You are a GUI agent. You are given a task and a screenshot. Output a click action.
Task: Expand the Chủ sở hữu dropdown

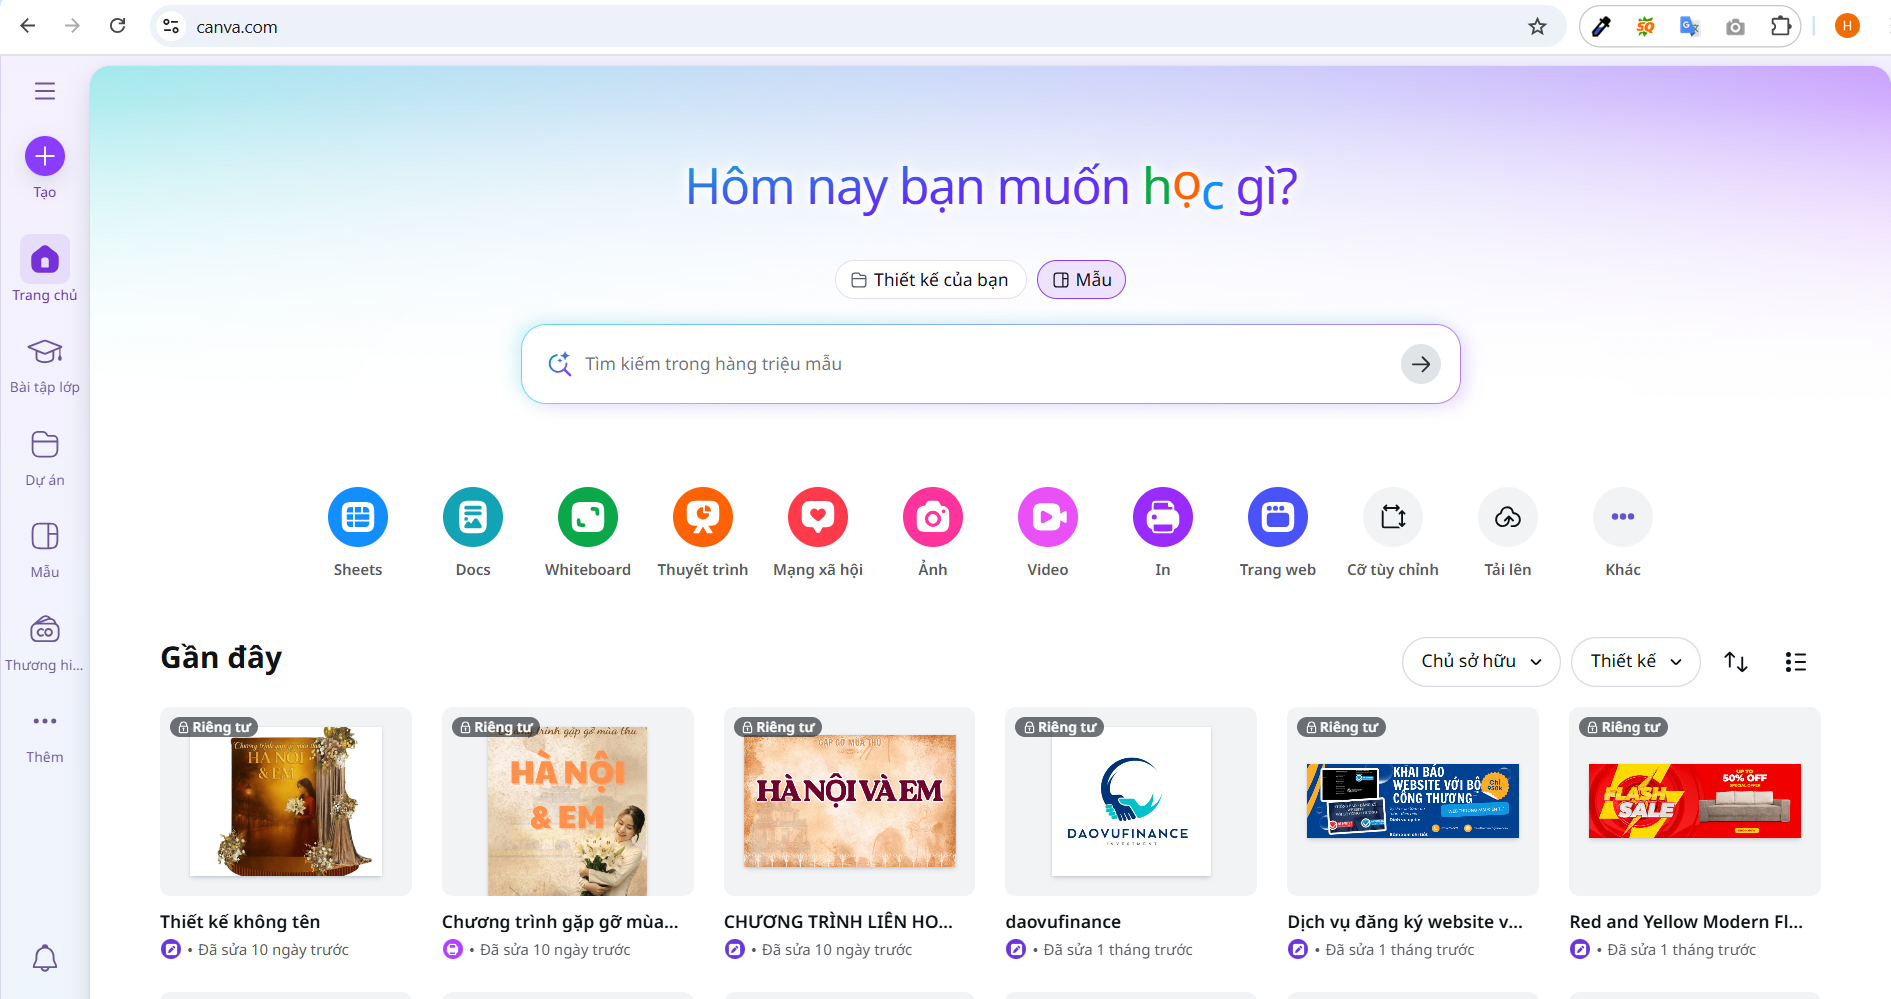(1481, 662)
